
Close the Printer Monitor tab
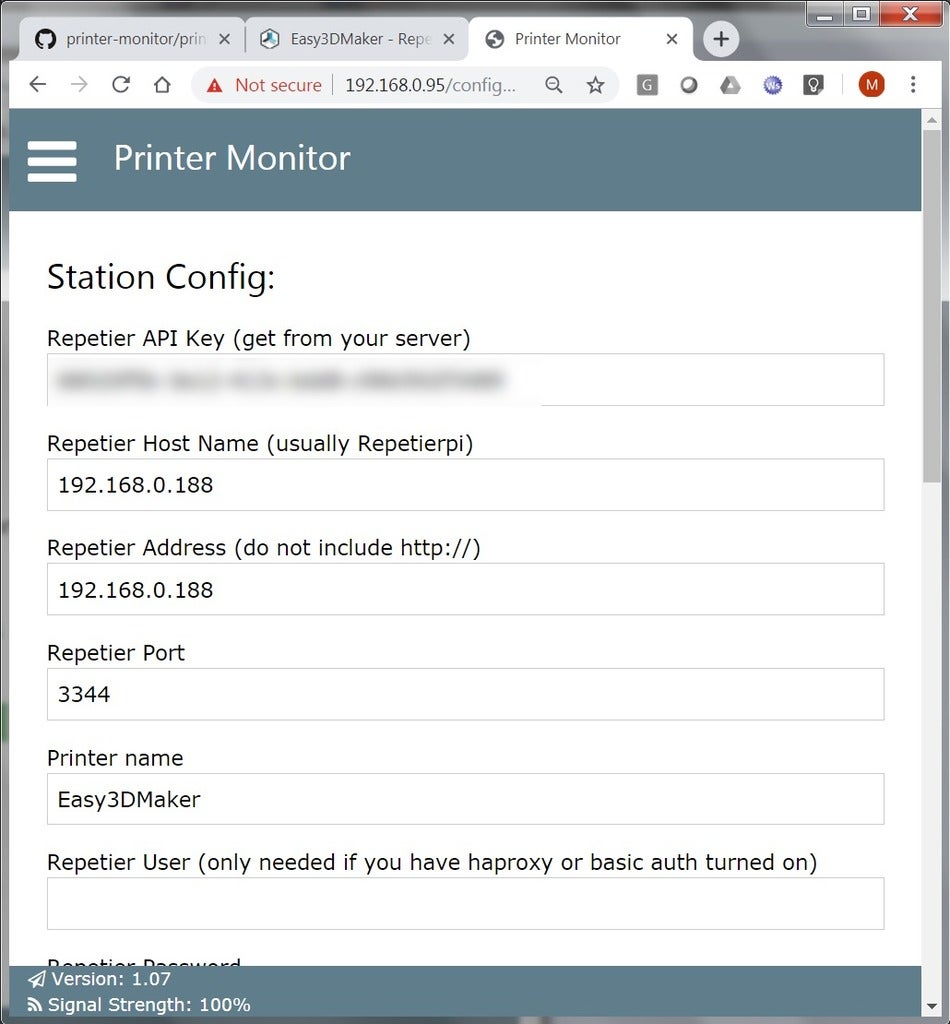[672, 40]
